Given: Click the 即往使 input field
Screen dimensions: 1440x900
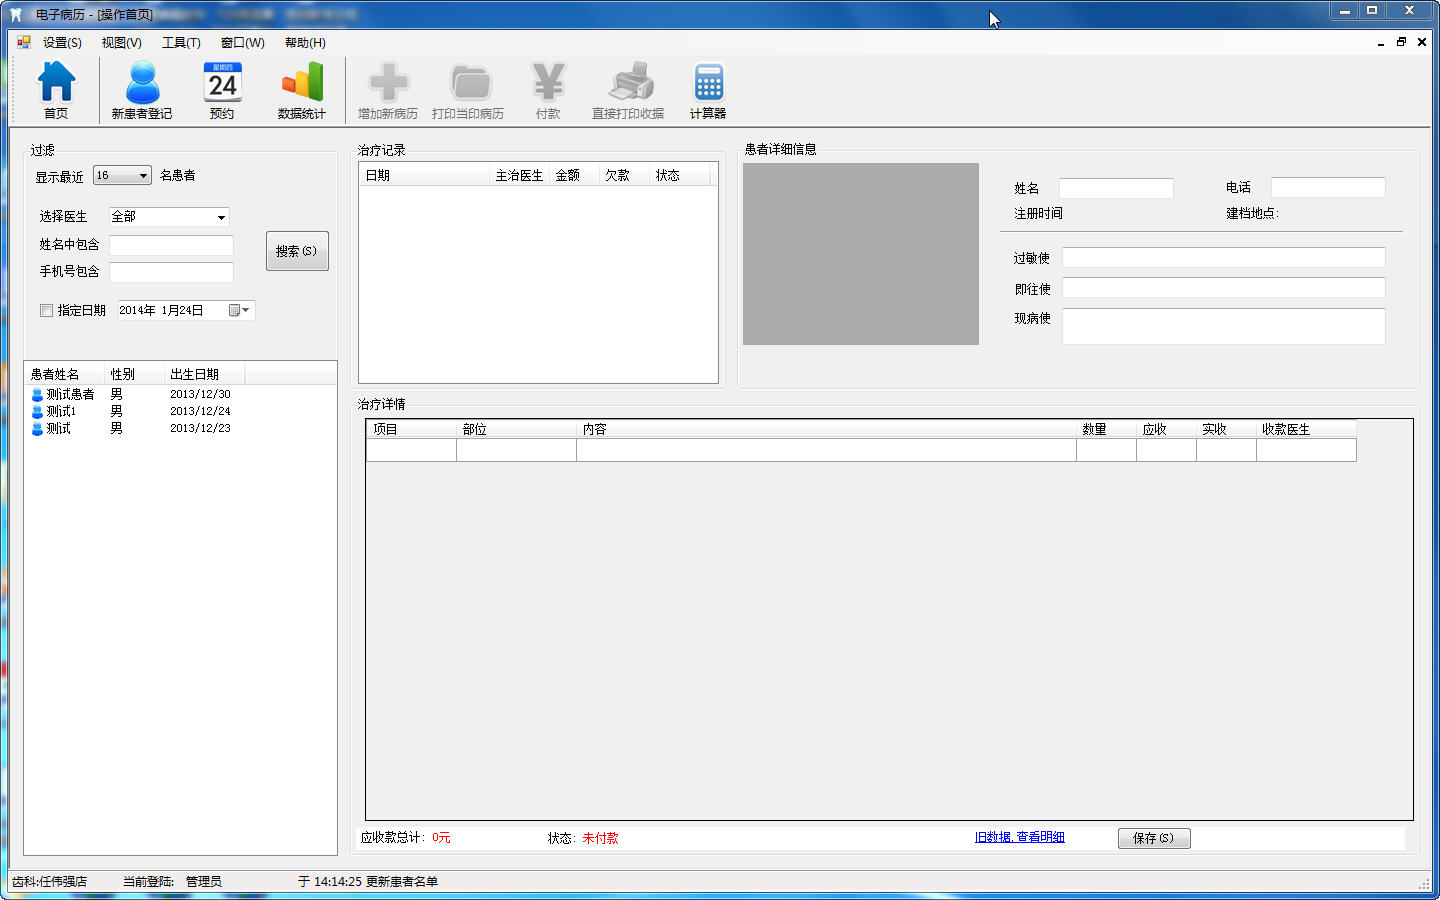Looking at the screenshot, I should 1223,288.
